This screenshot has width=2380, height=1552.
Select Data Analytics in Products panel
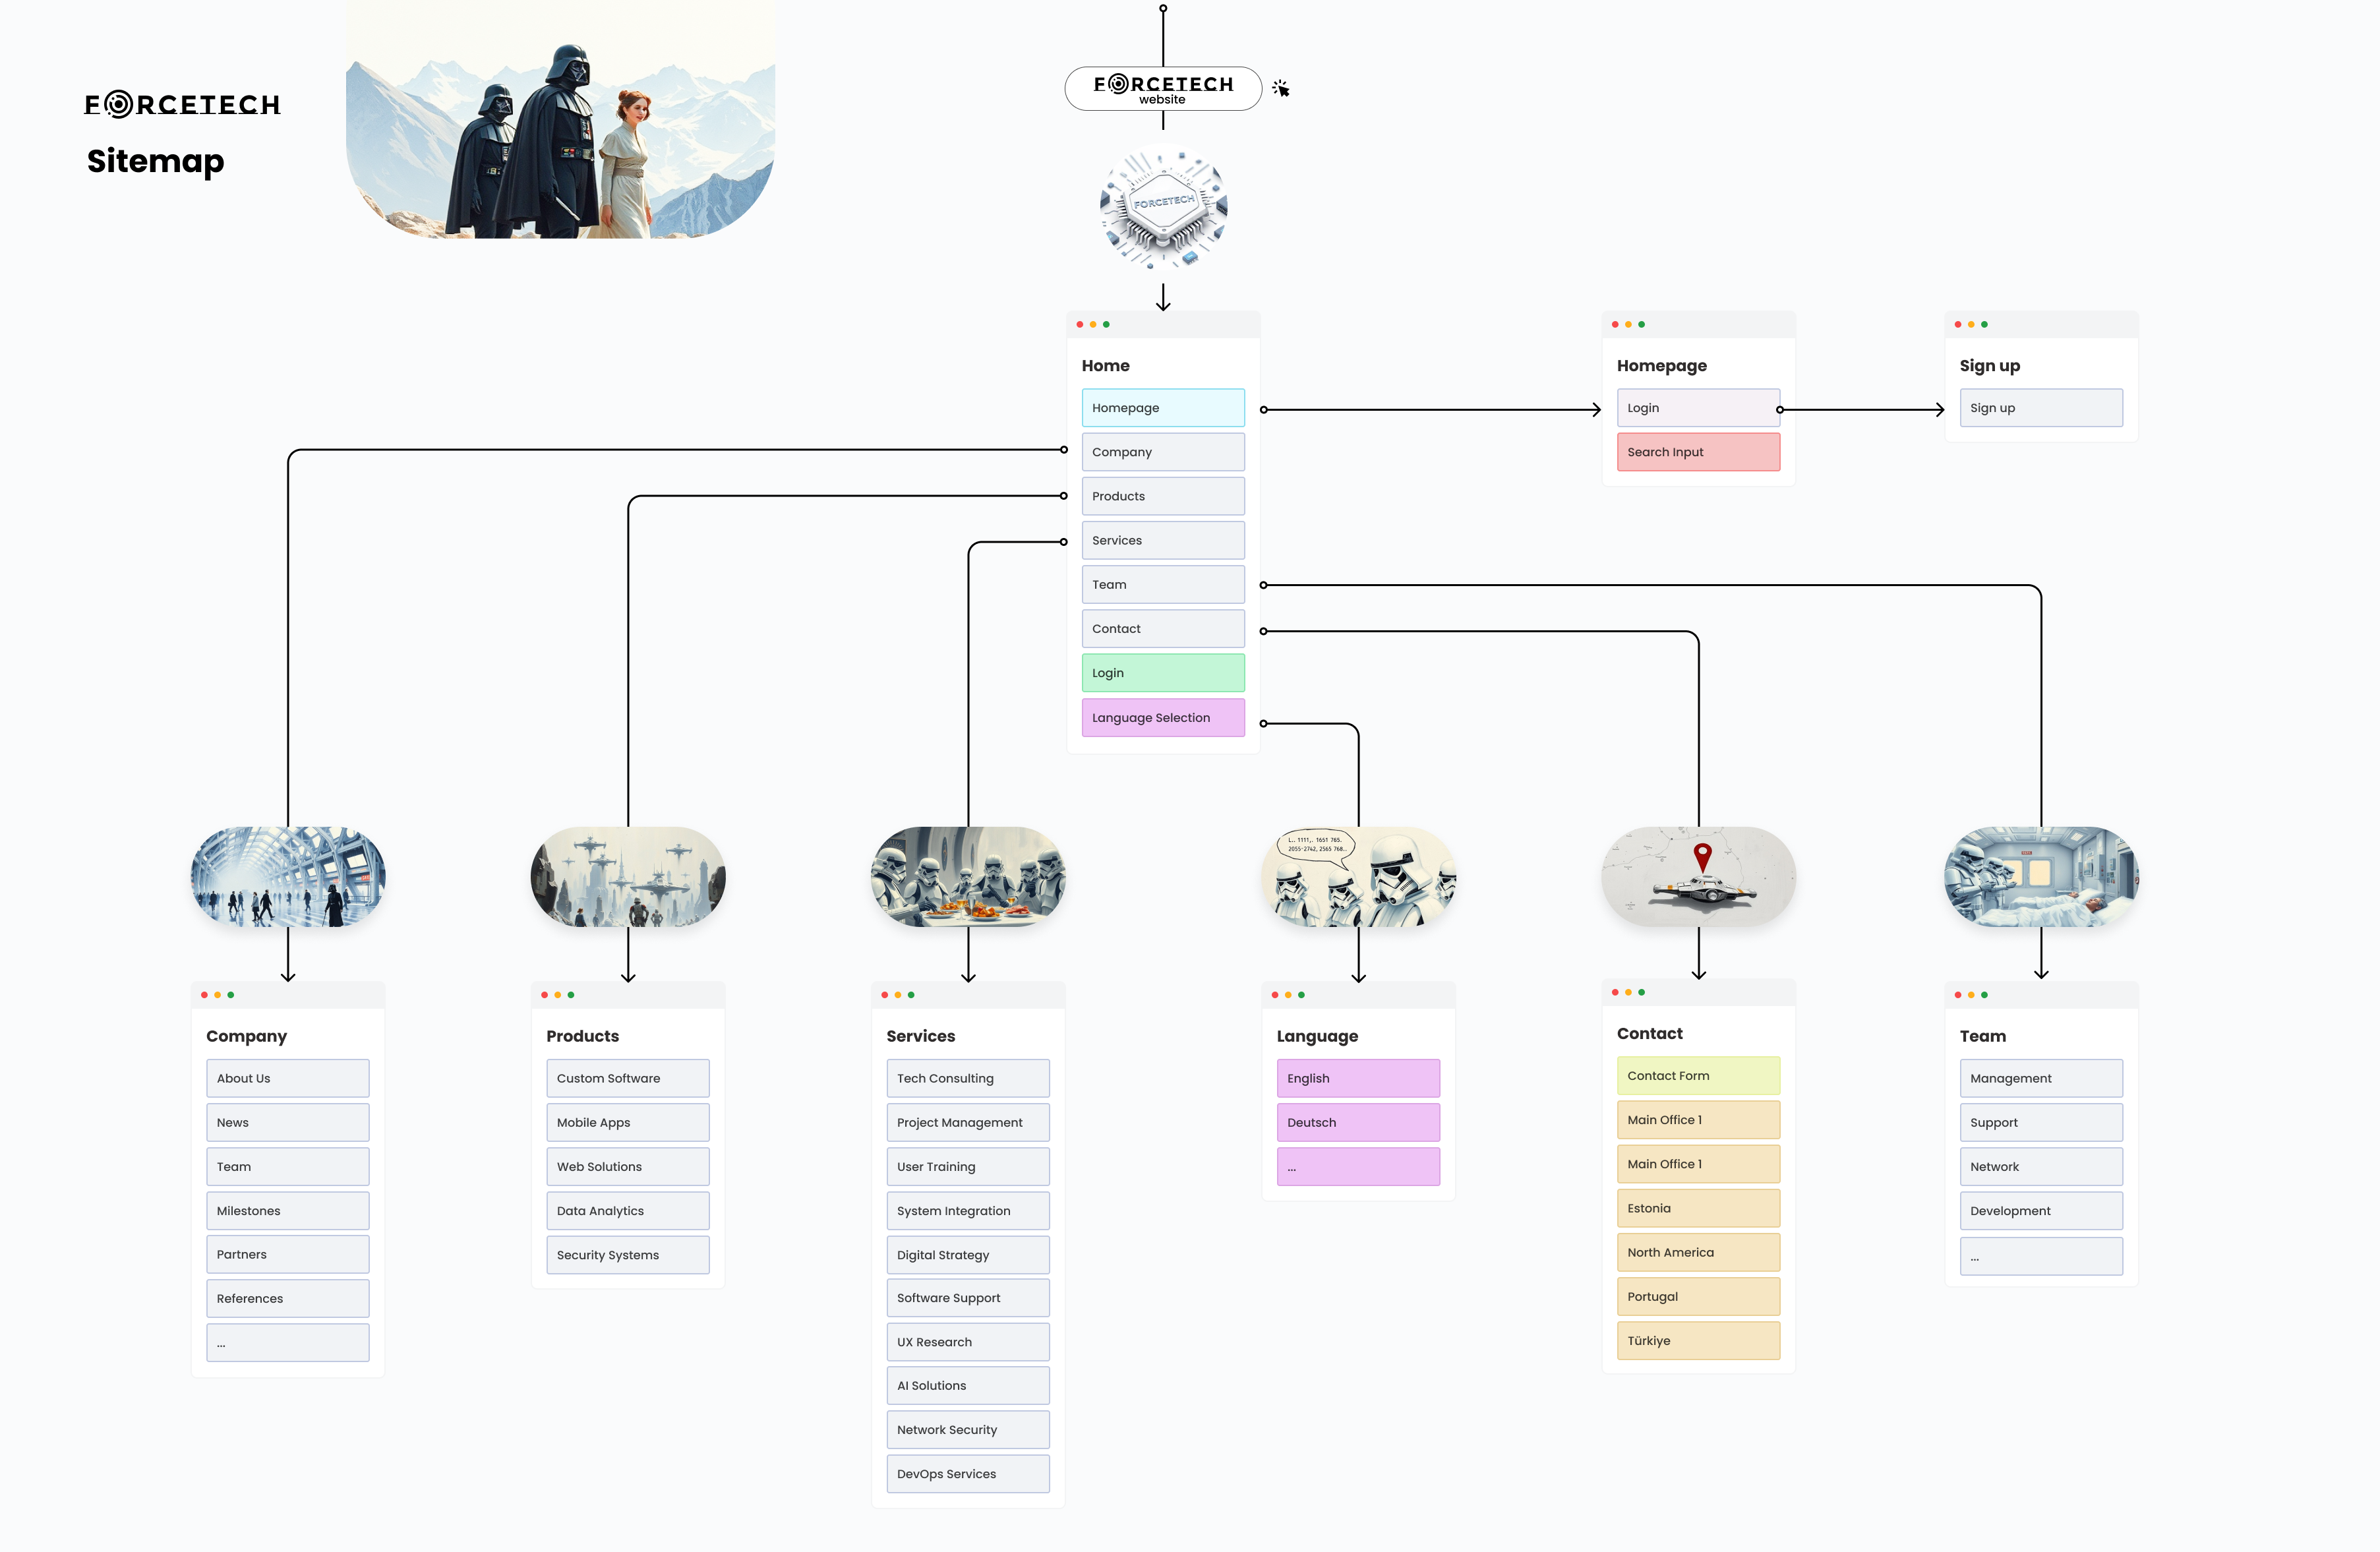627,1211
